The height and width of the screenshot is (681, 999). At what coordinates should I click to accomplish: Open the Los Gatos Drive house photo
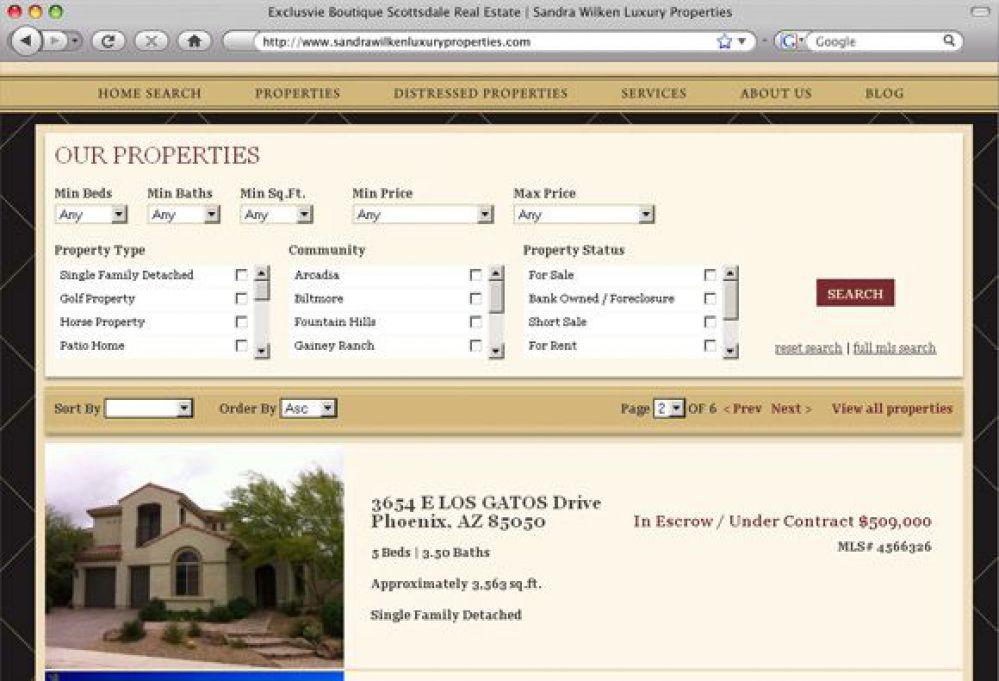coord(194,556)
